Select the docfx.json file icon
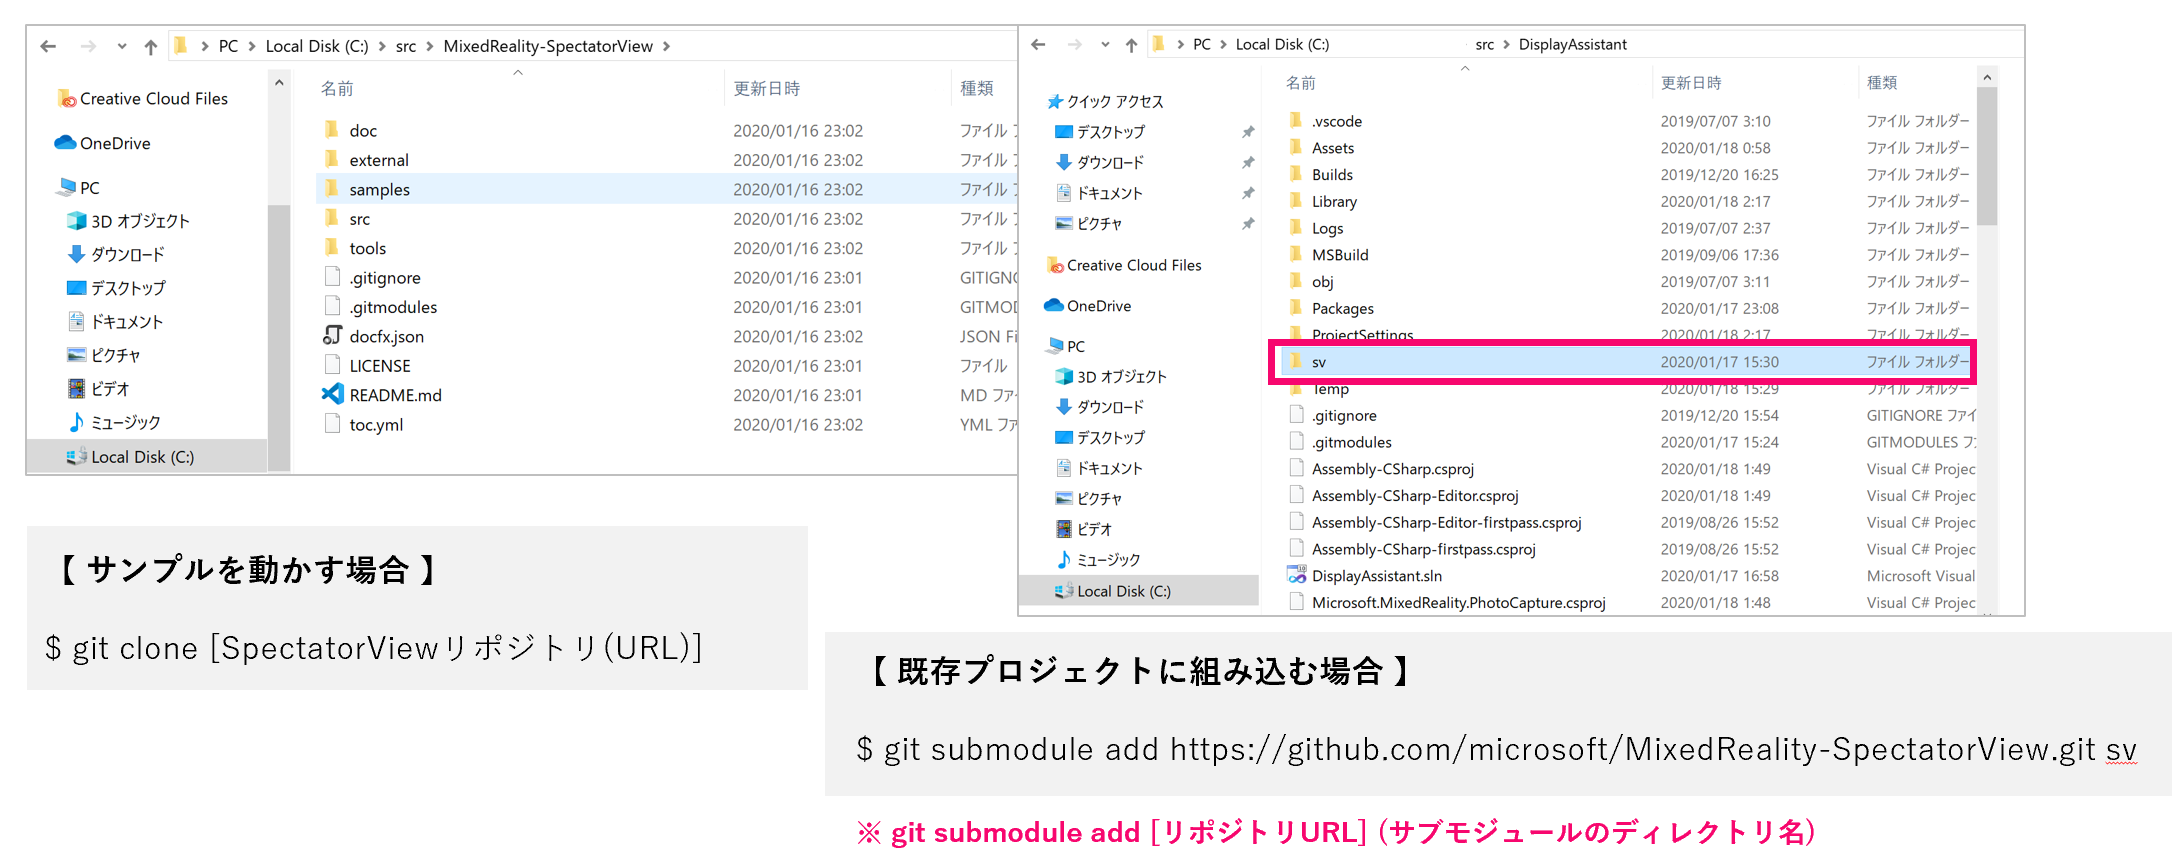Screen dimensions: 2181x860 coord(332,336)
